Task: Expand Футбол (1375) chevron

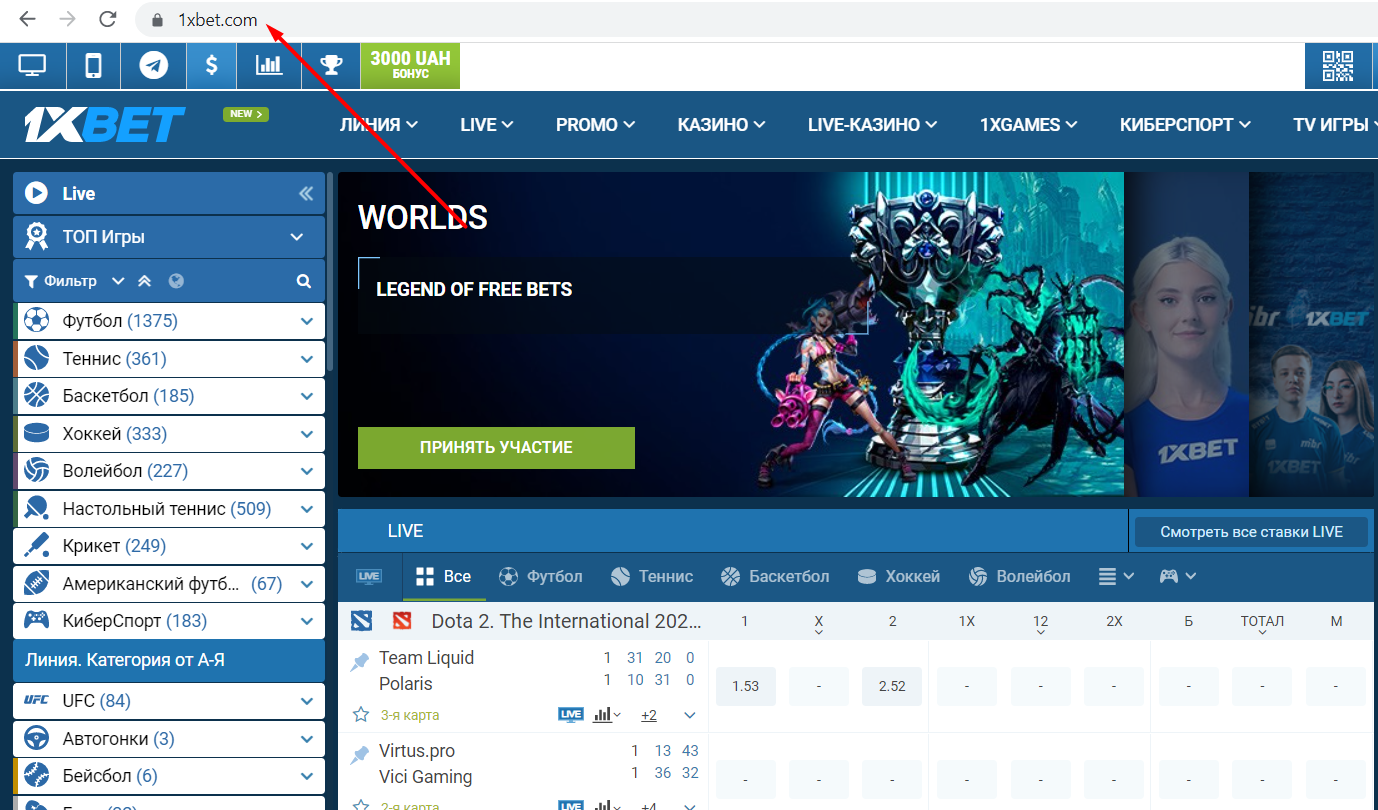Action: coord(307,321)
